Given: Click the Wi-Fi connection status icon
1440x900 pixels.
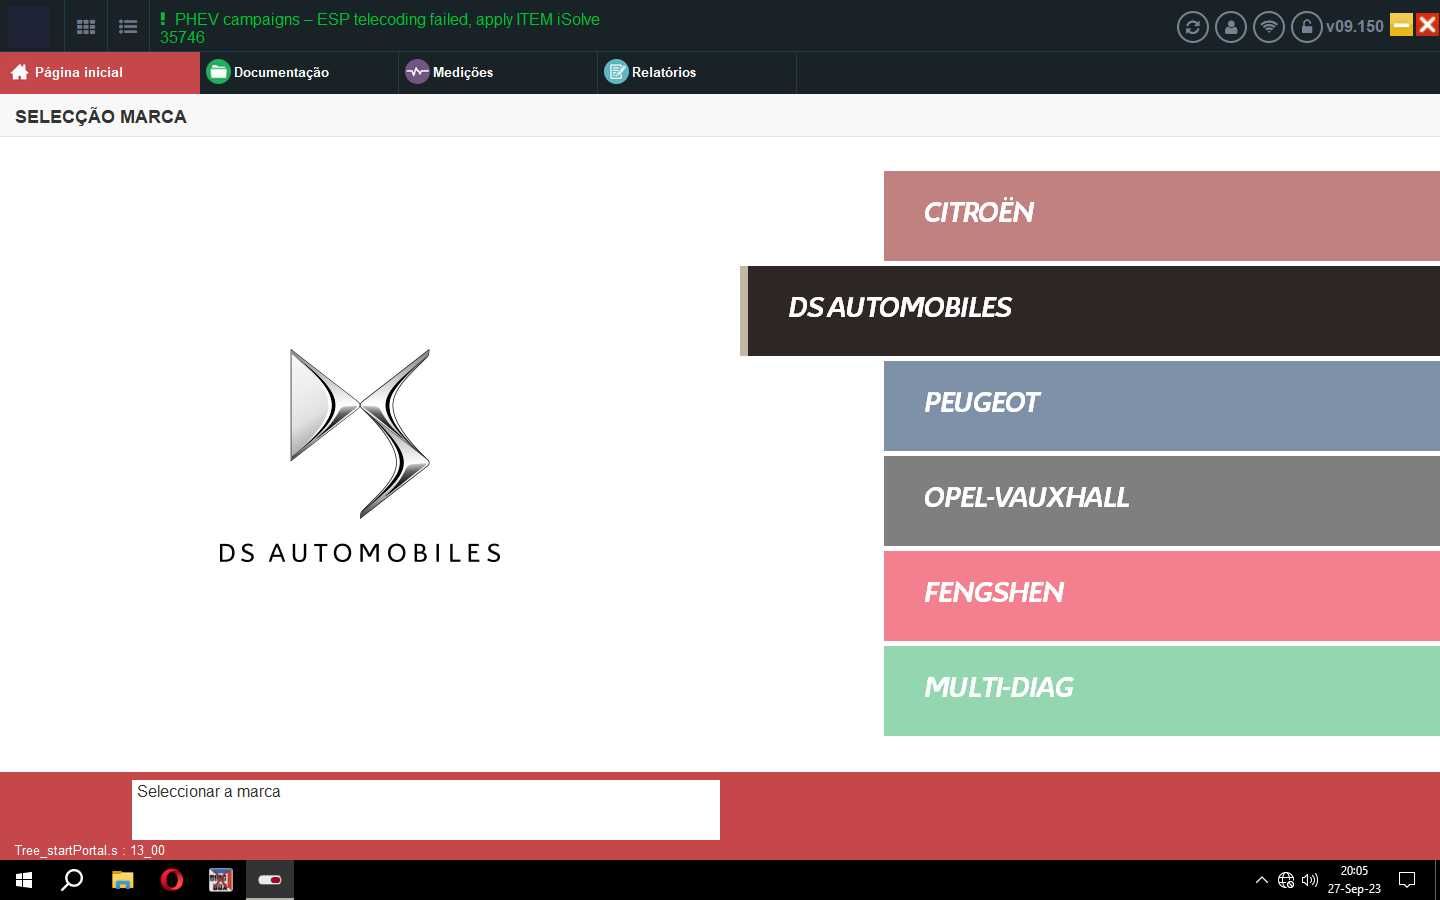Looking at the screenshot, I should [x=1269, y=27].
